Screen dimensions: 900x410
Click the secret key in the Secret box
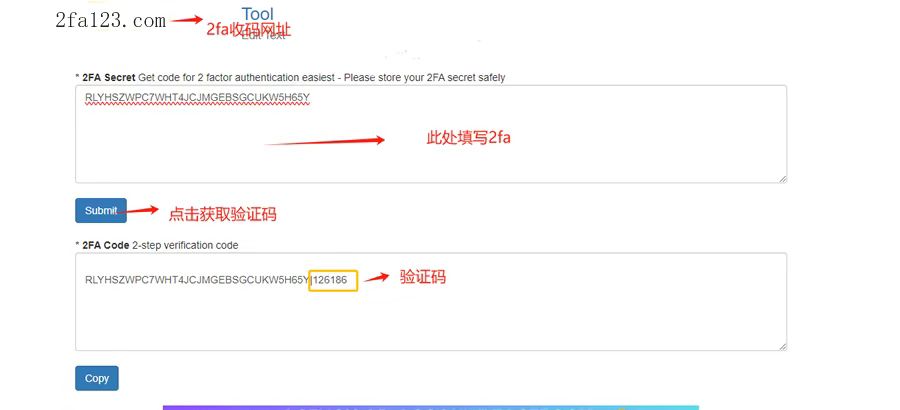[x=197, y=98]
